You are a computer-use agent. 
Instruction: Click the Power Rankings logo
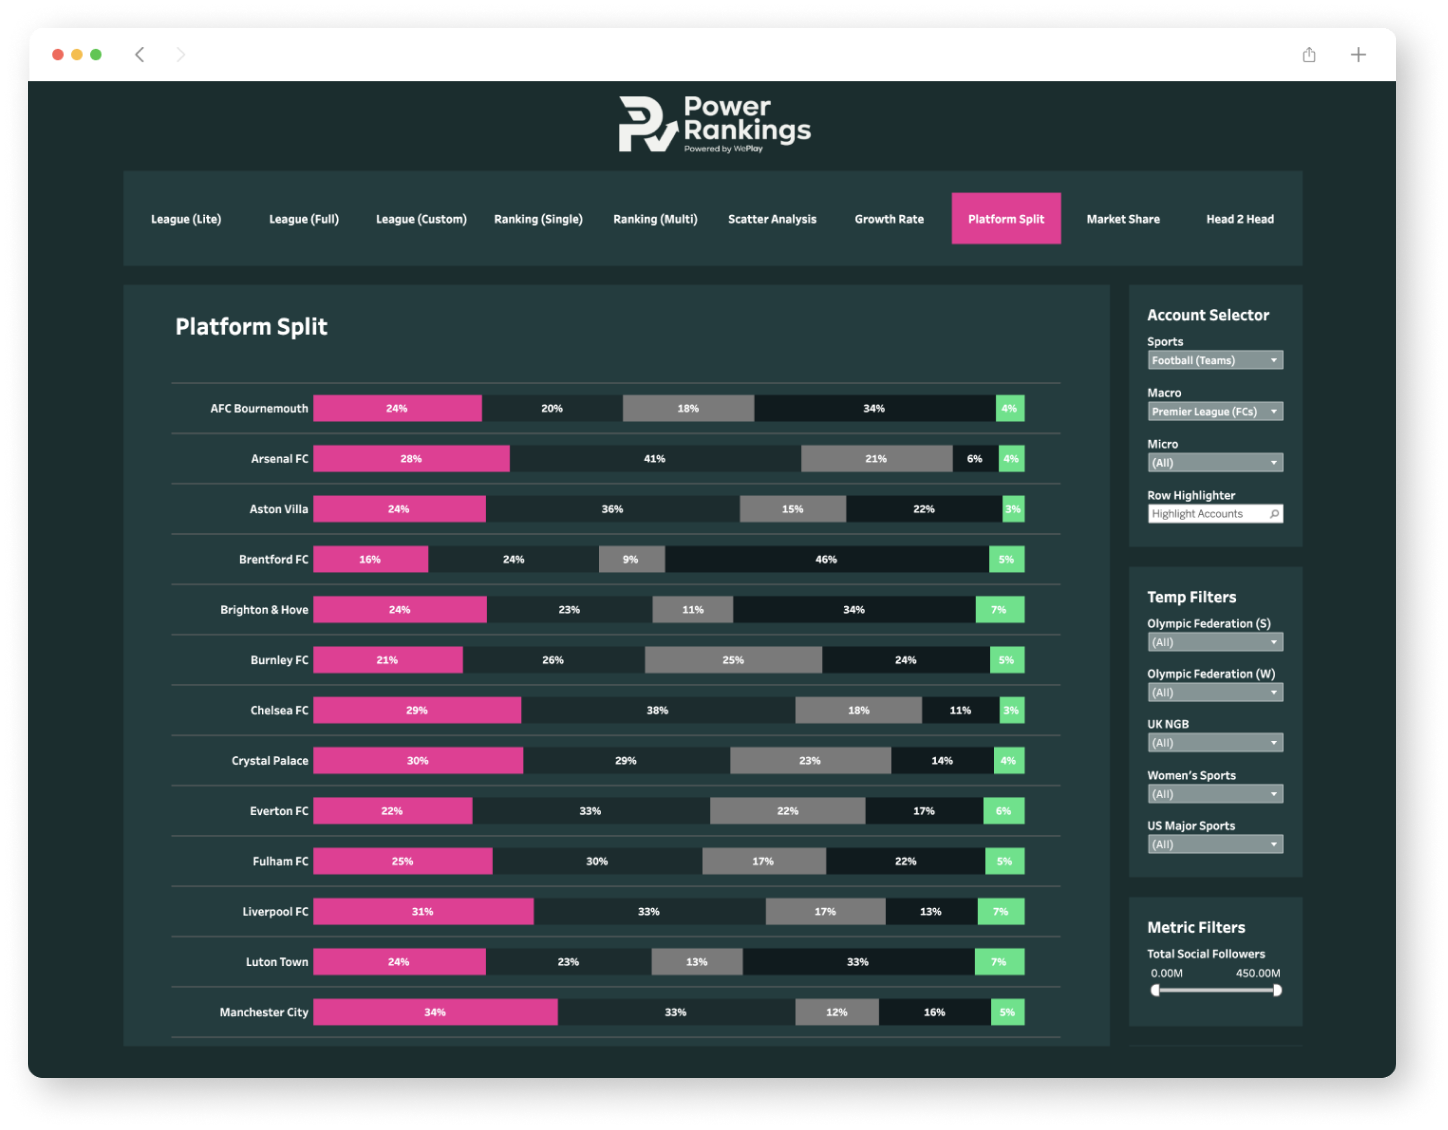pos(714,124)
